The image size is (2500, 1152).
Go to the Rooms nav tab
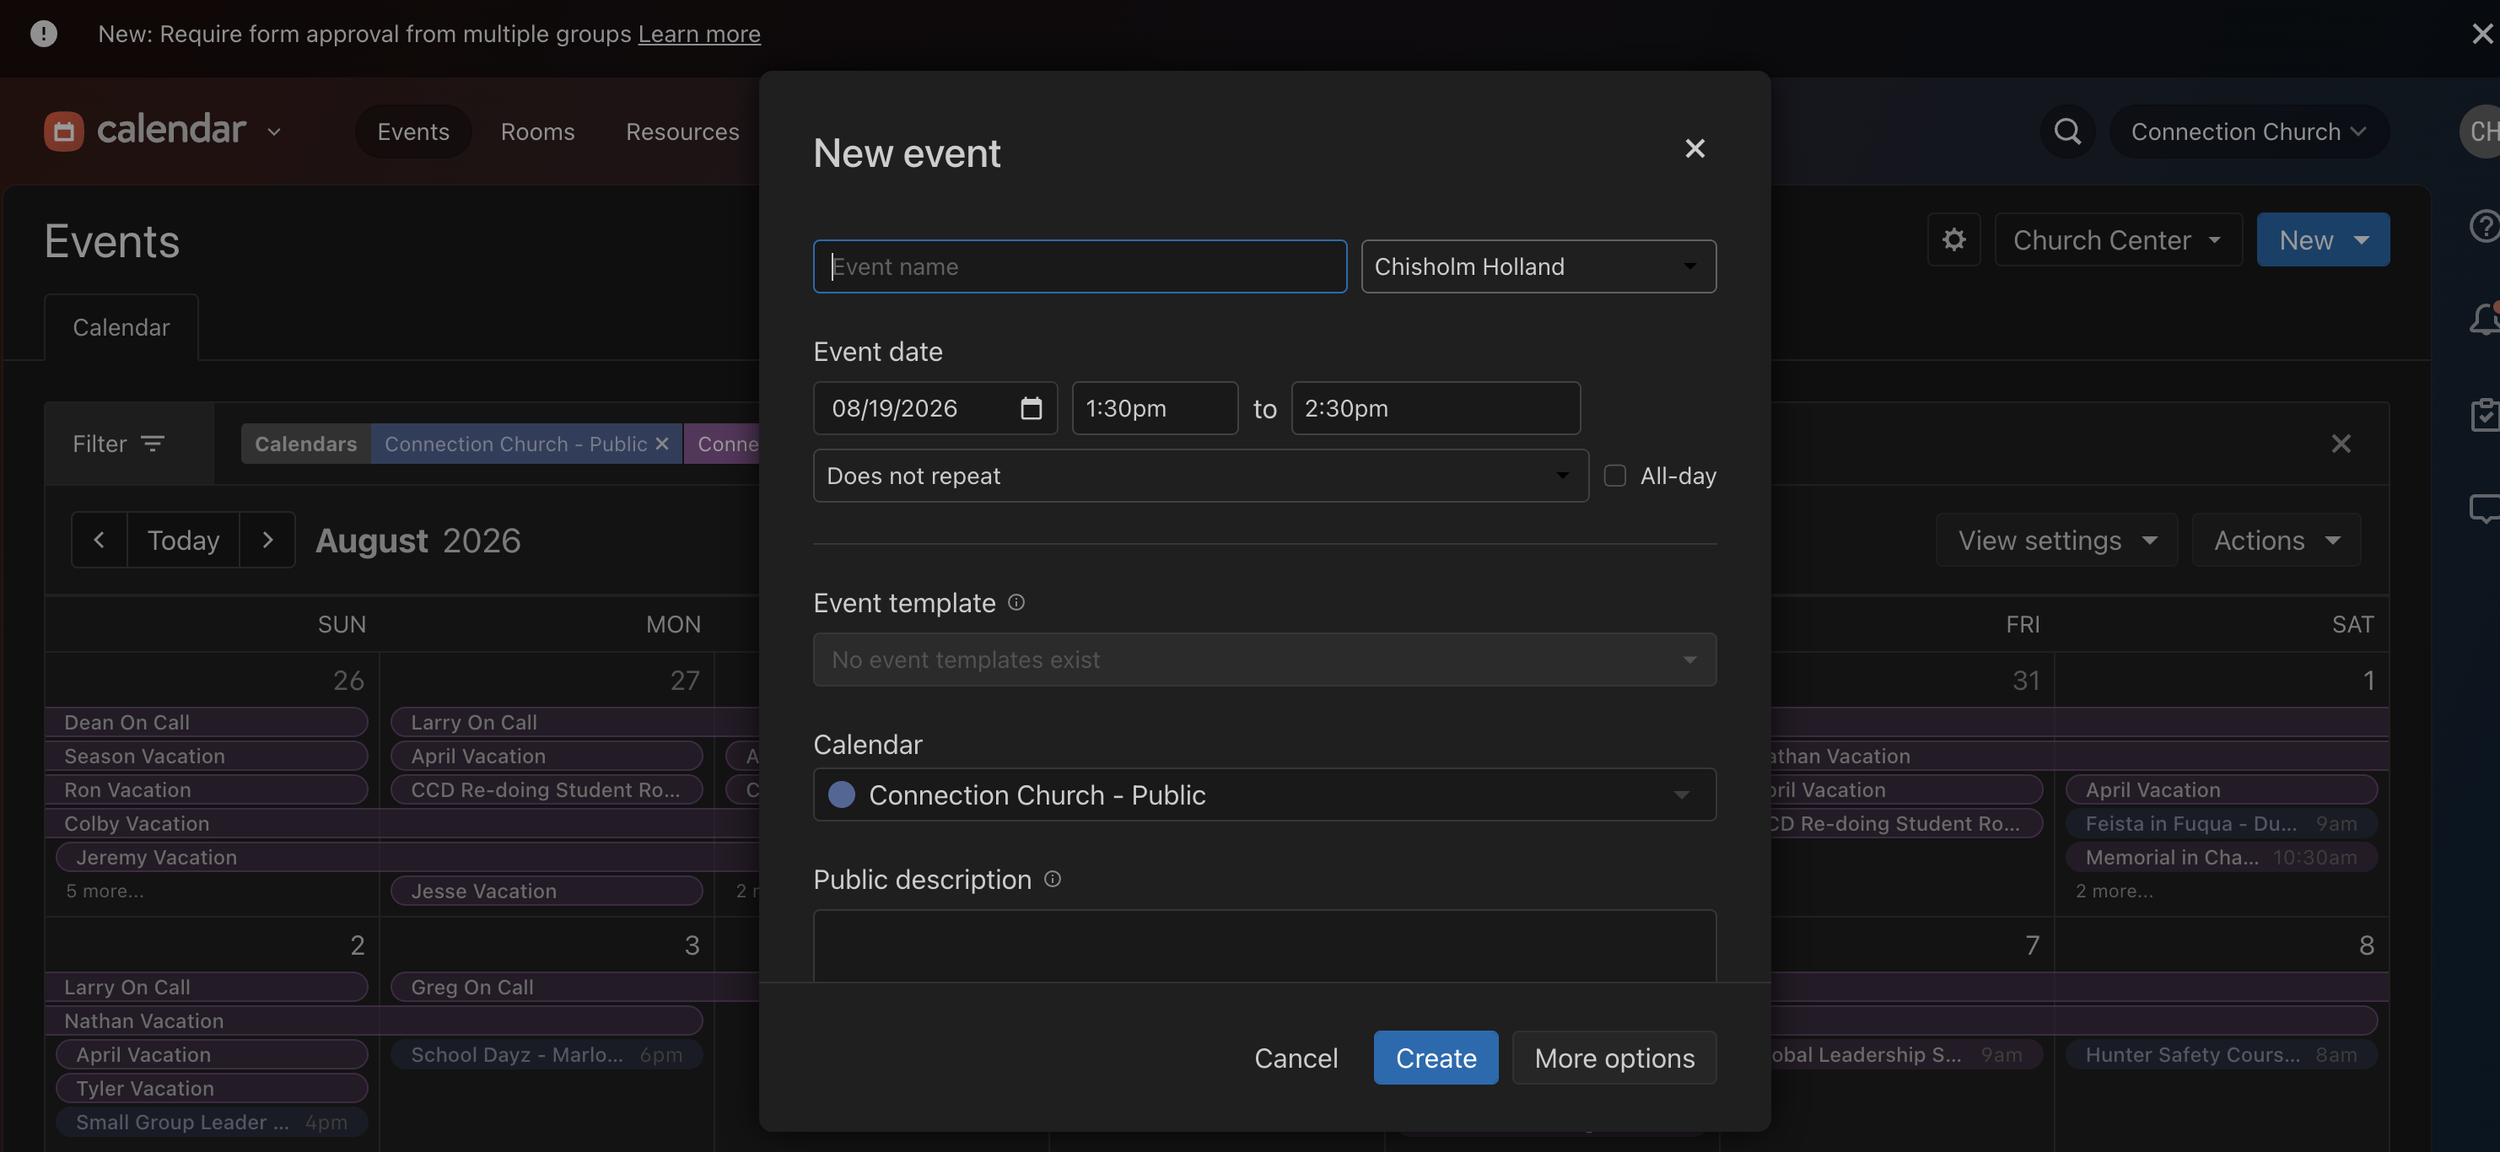[x=538, y=131]
